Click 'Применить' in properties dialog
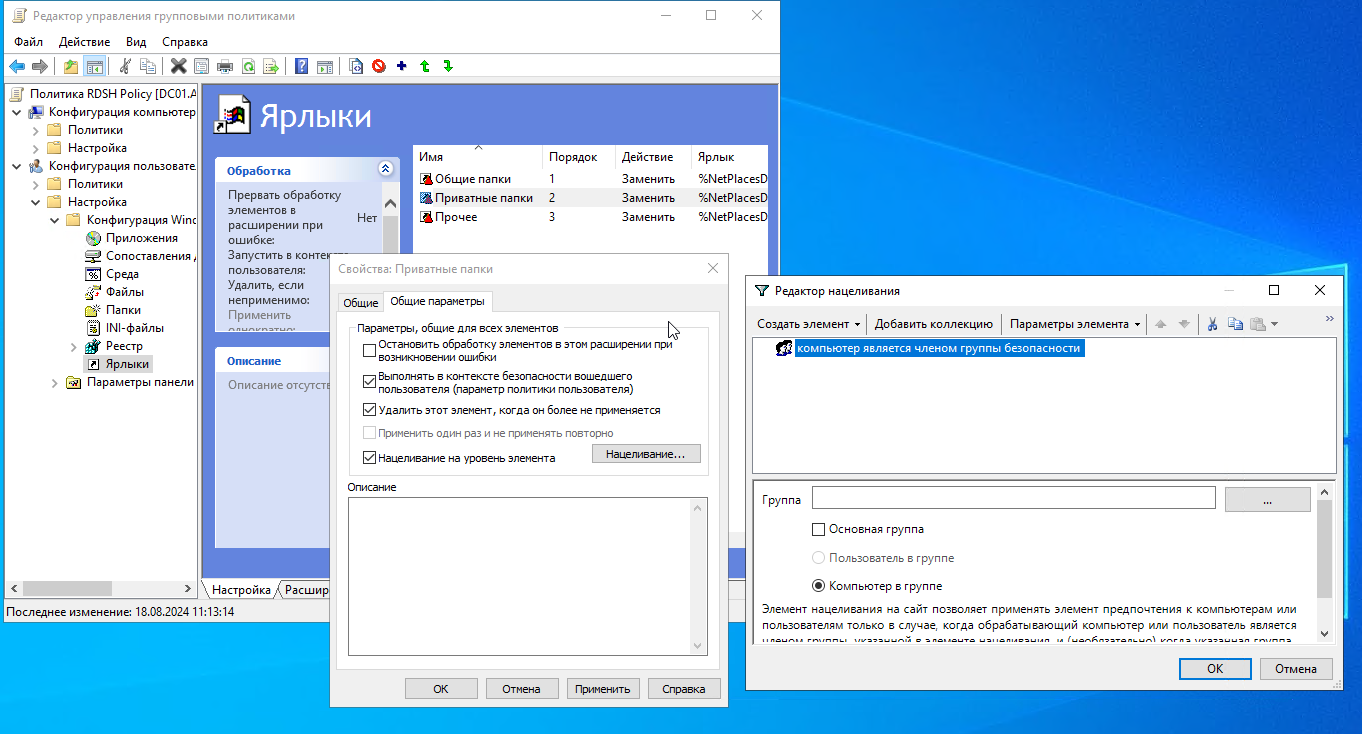Viewport: 1362px width, 734px height. click(x=603, y=689)
